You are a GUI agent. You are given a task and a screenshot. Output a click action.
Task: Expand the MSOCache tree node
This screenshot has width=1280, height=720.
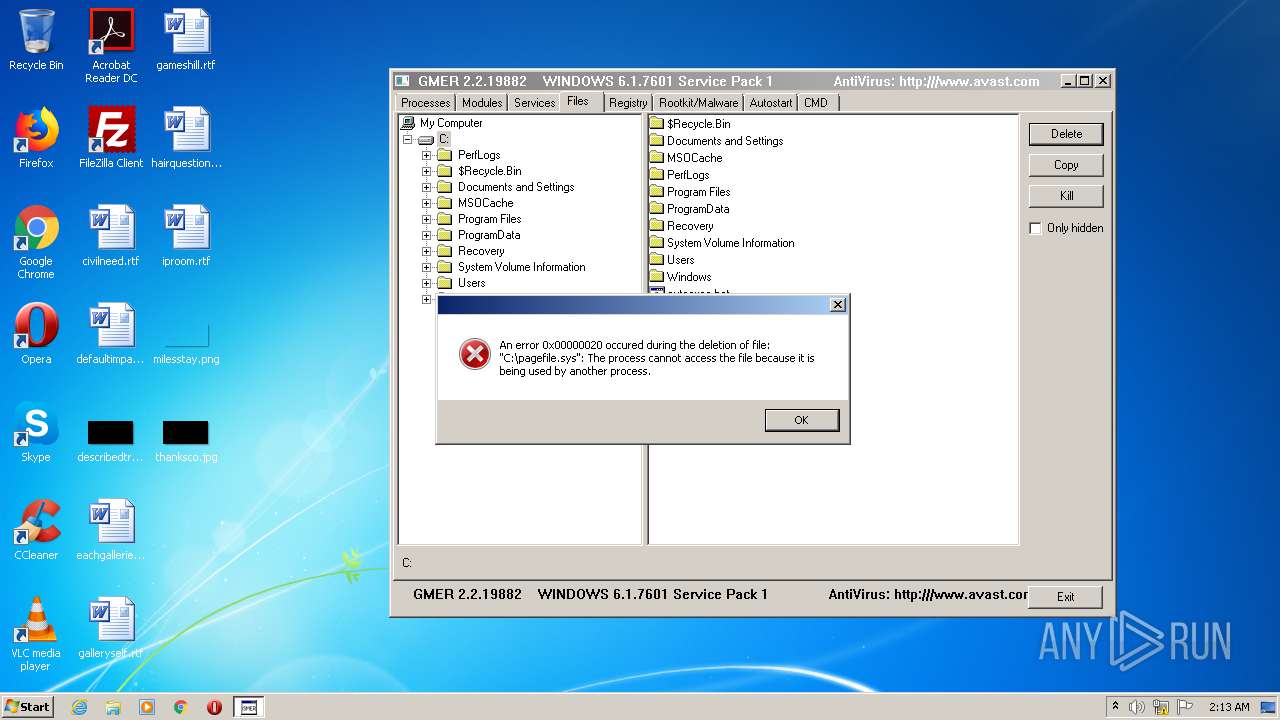426,203
